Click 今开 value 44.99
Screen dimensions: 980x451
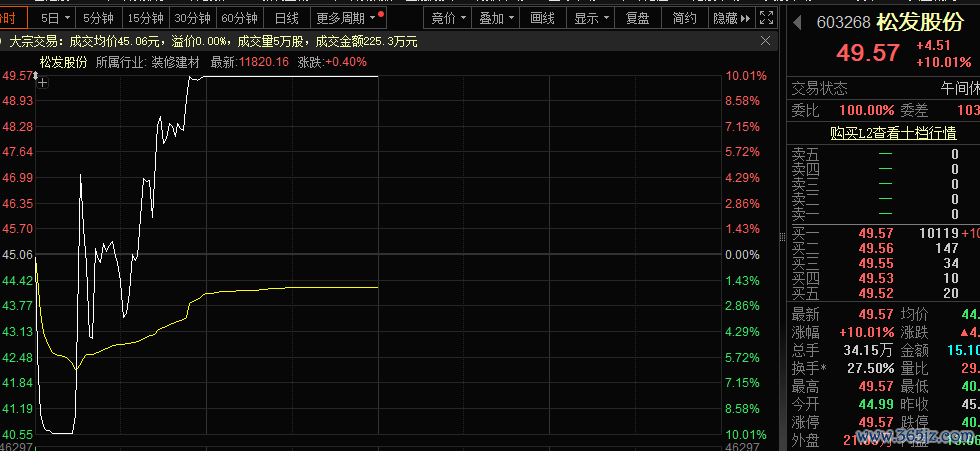point(876,404)
